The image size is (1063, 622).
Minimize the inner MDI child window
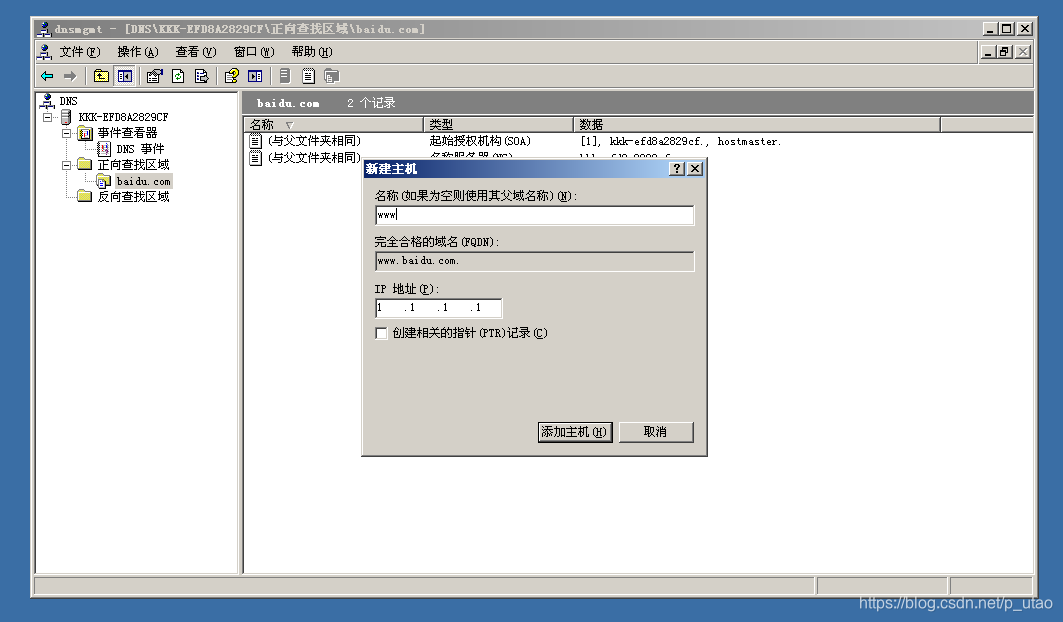988,52
